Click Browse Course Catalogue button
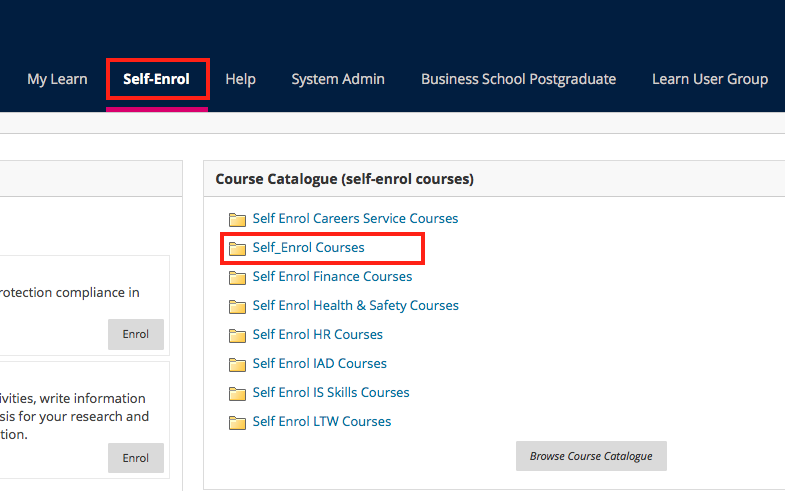Image resolution: width=785 pixels, height=491 pixels. coord(591,456)
